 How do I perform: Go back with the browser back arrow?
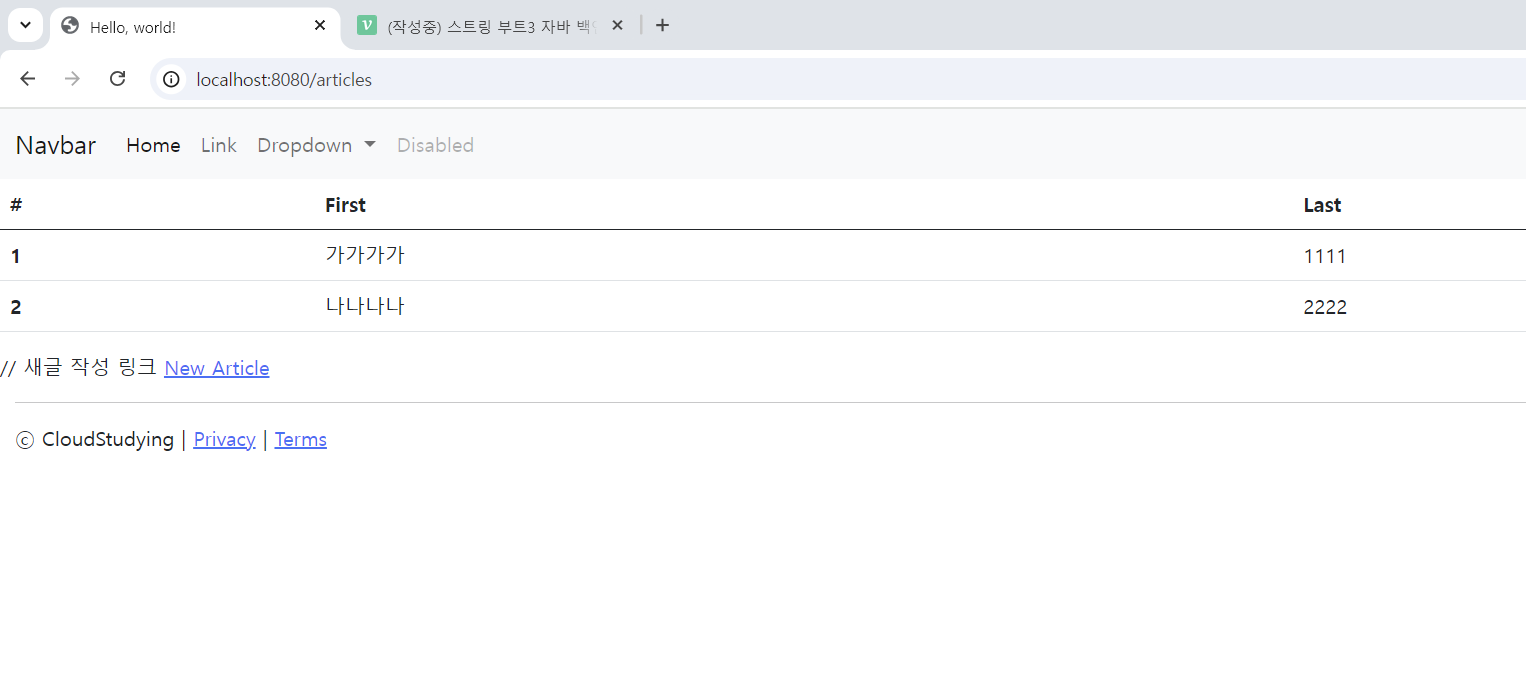28,79
